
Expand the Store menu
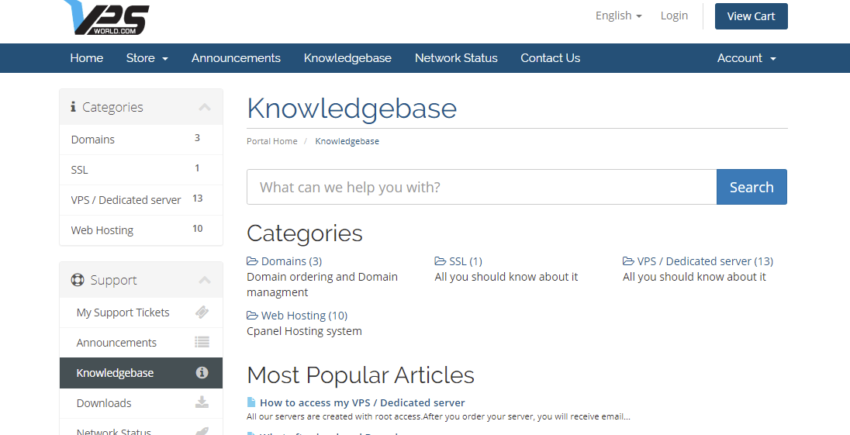pos(147,58)
